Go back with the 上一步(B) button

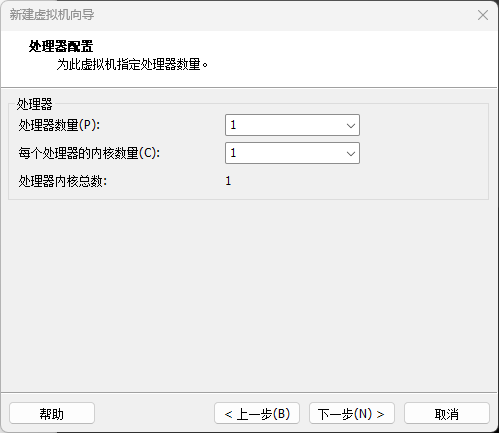click(x=257, y=414)
